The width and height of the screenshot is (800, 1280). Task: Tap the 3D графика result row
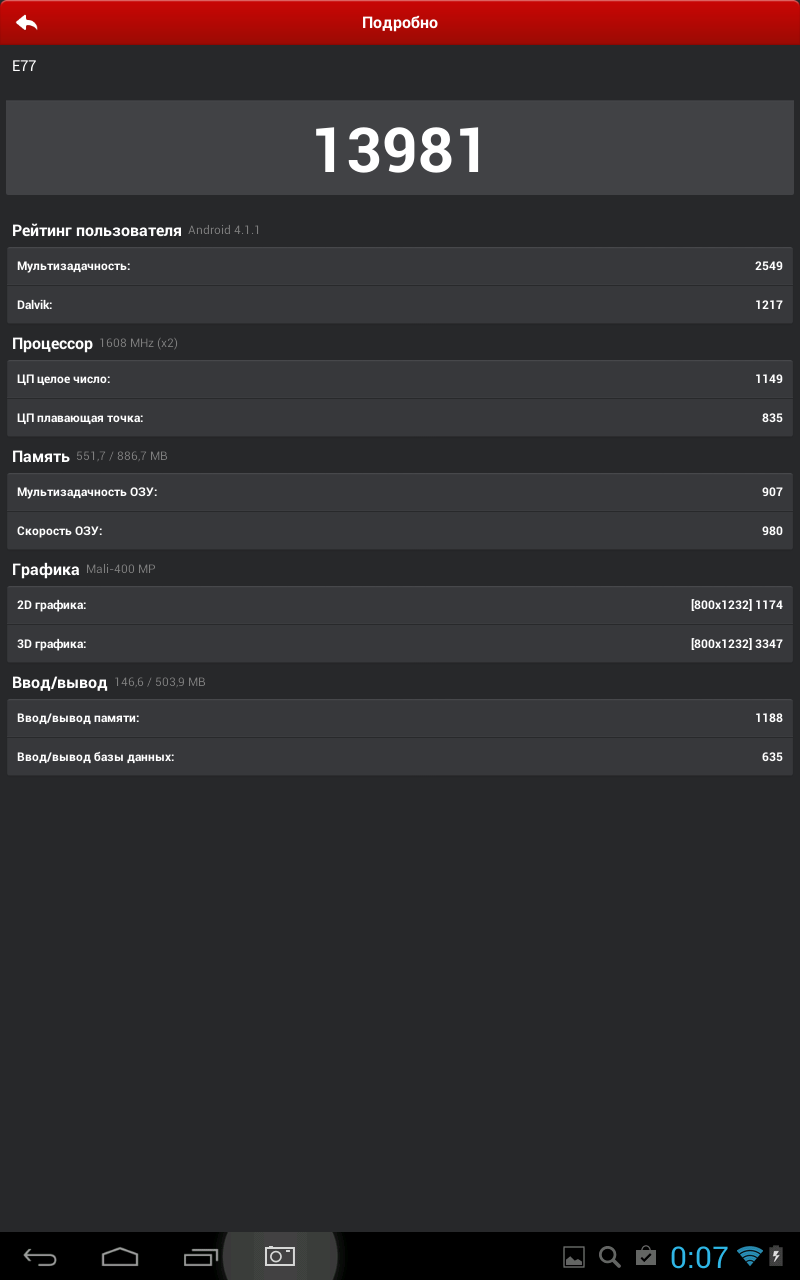click(400, 644)
